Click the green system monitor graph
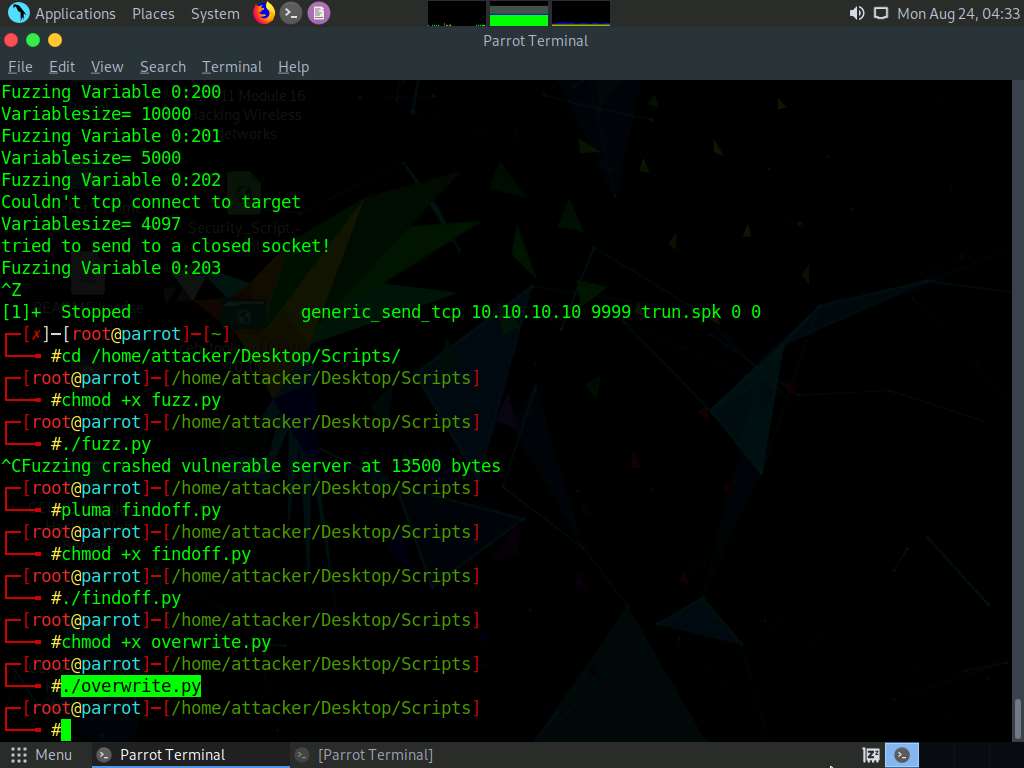Screen dimensions: 1024x768 pyautogui.click(x=519, y=13)
